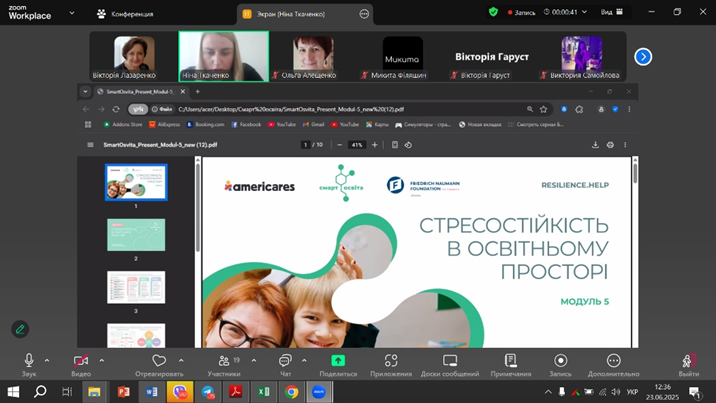Turn on camera with the Видео button
The image size is (716, 403).
pos(81,365)
